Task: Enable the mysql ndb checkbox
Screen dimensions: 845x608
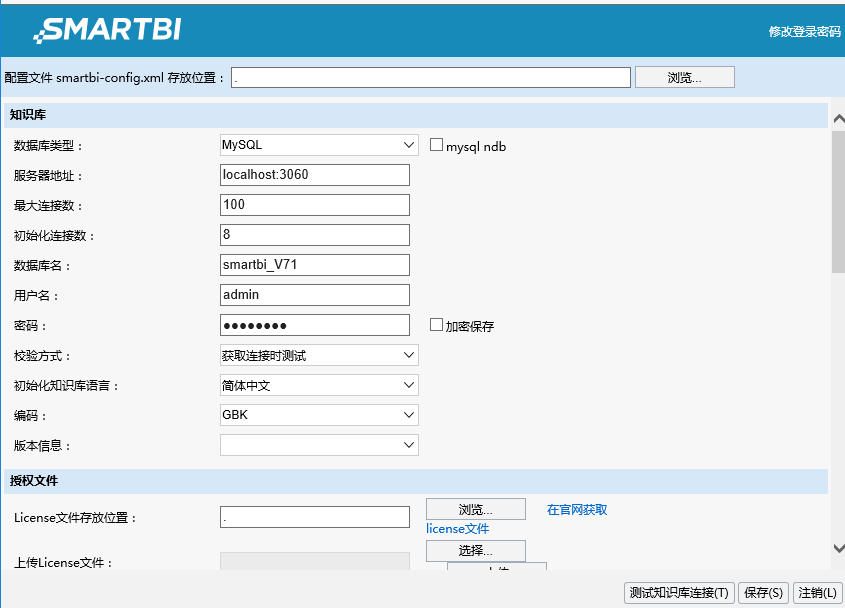Action: pyautogui.click(x=436, y=145)
